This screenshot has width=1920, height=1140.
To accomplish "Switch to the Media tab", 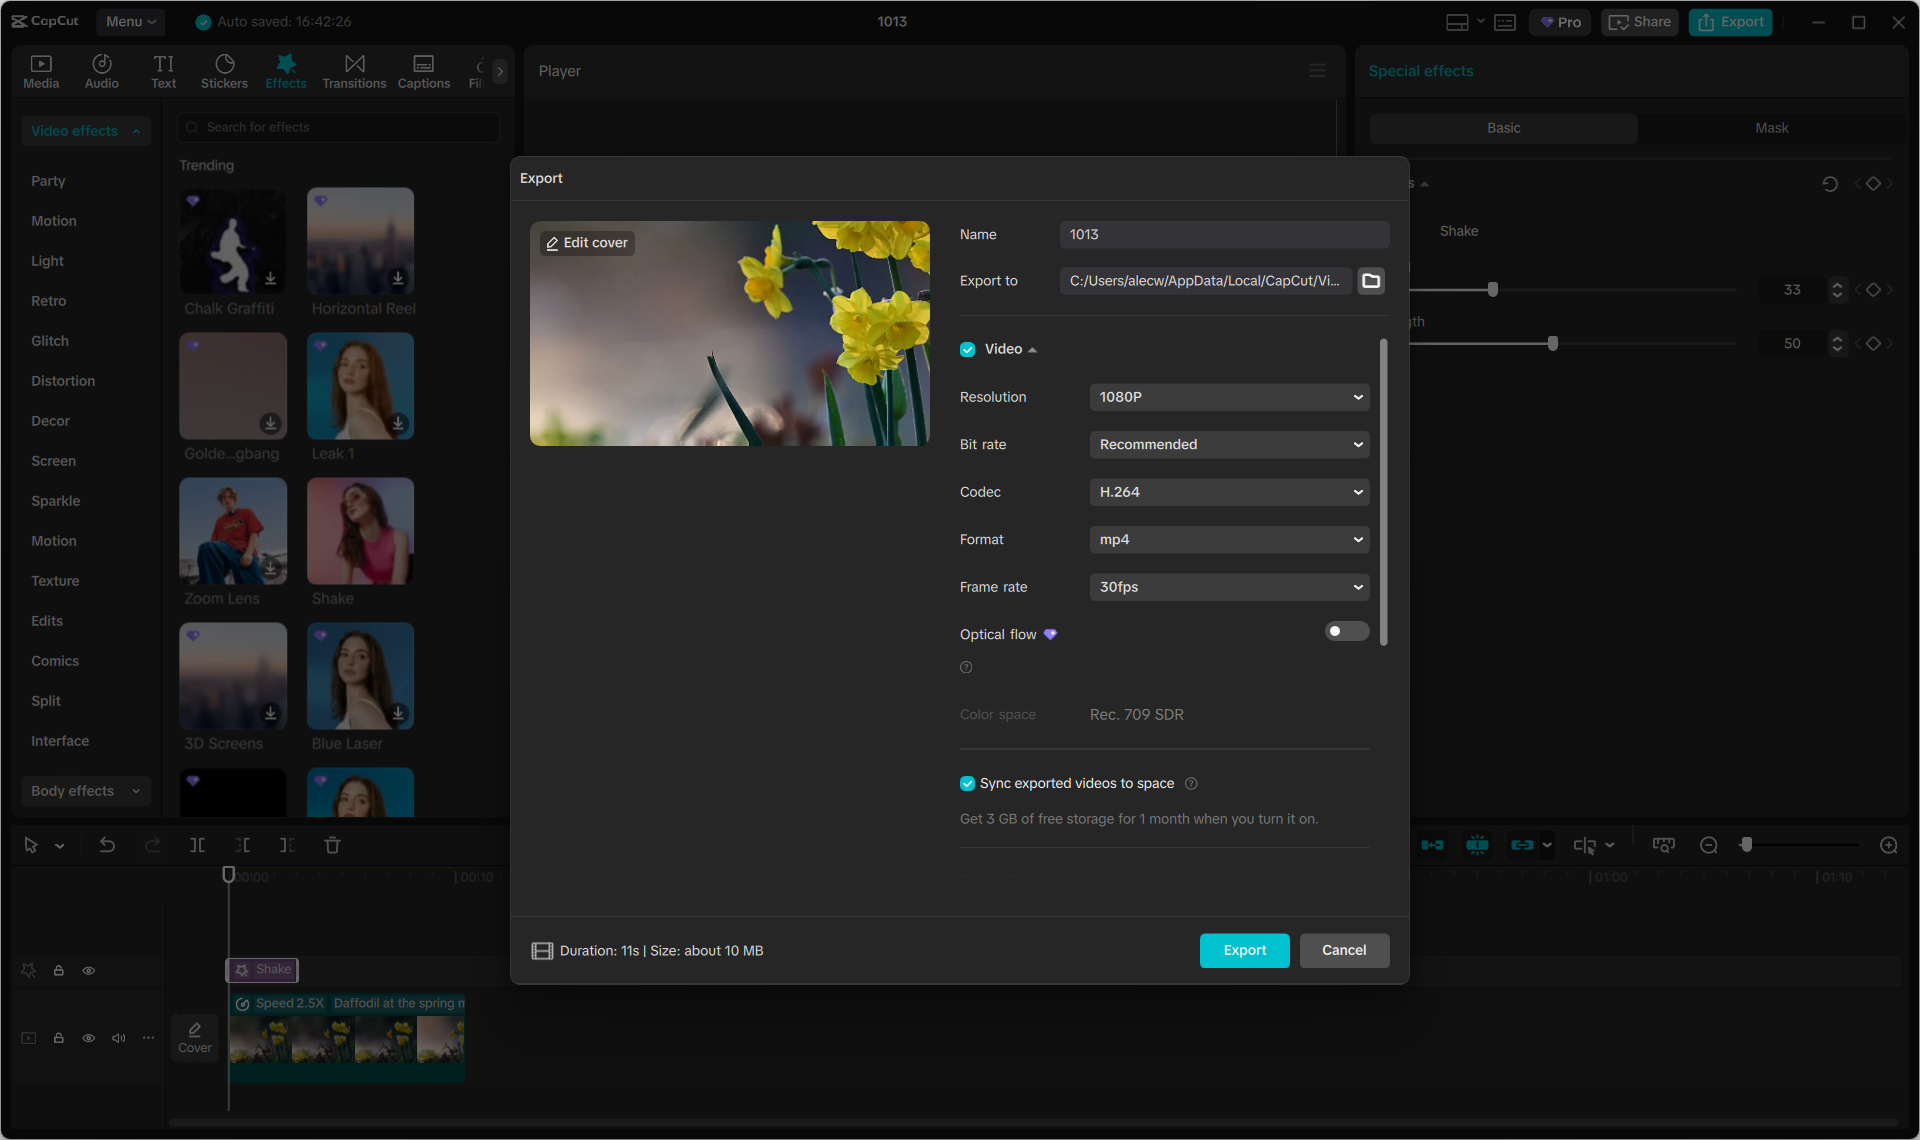I will click(41, 71).
